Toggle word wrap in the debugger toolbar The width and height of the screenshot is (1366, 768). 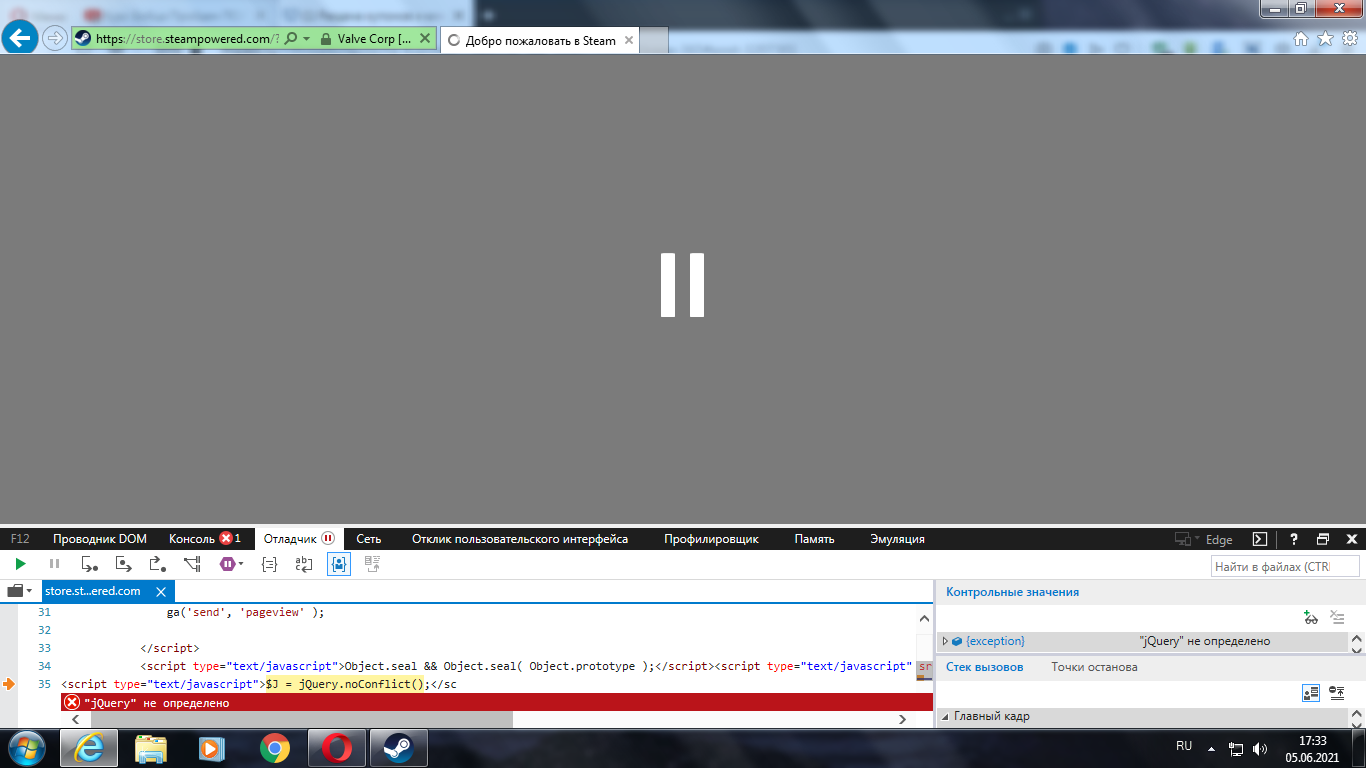304,564
